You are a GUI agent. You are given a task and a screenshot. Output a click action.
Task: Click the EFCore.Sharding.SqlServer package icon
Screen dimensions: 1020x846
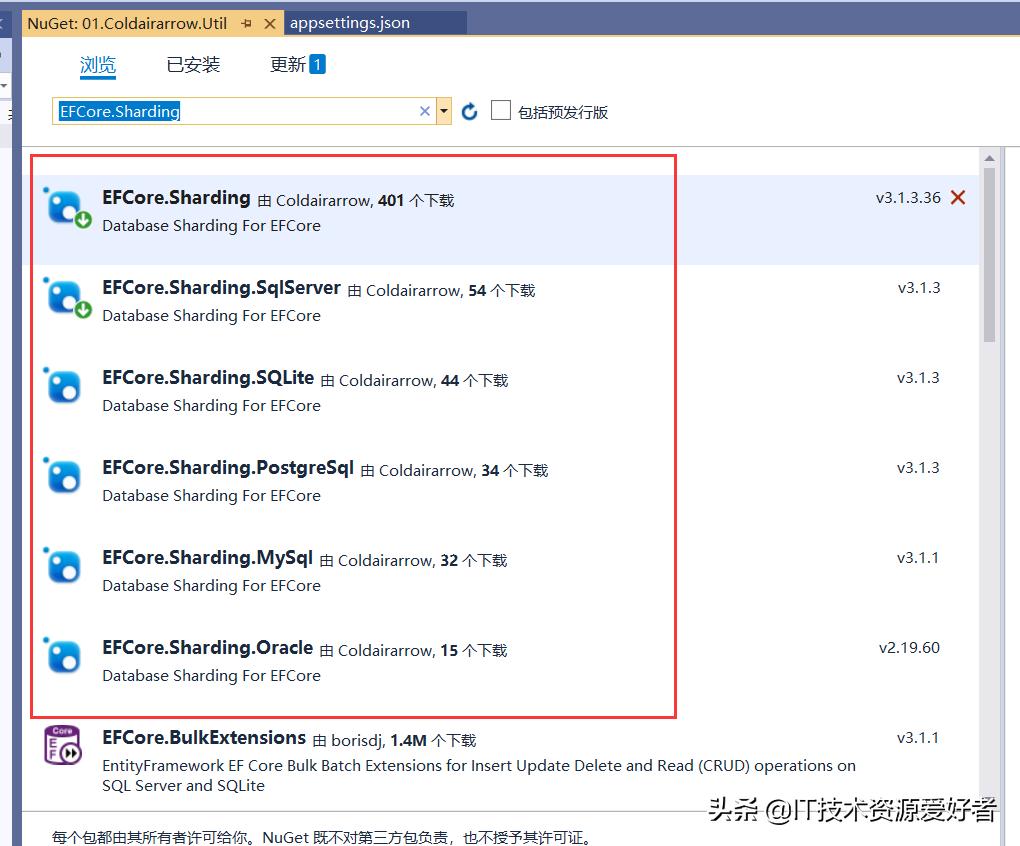pyautogui.click(x=64, y=297)
